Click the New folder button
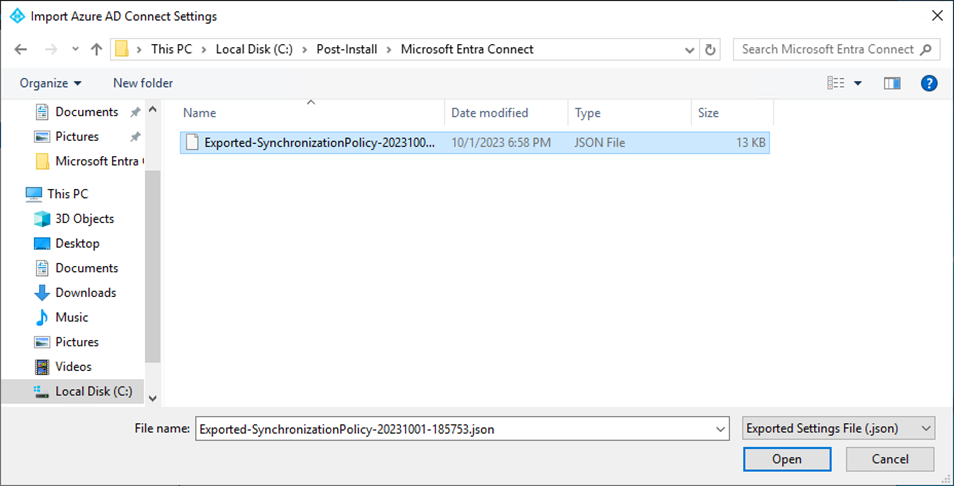This screenshot has height=486, width=954. point(142,83)
